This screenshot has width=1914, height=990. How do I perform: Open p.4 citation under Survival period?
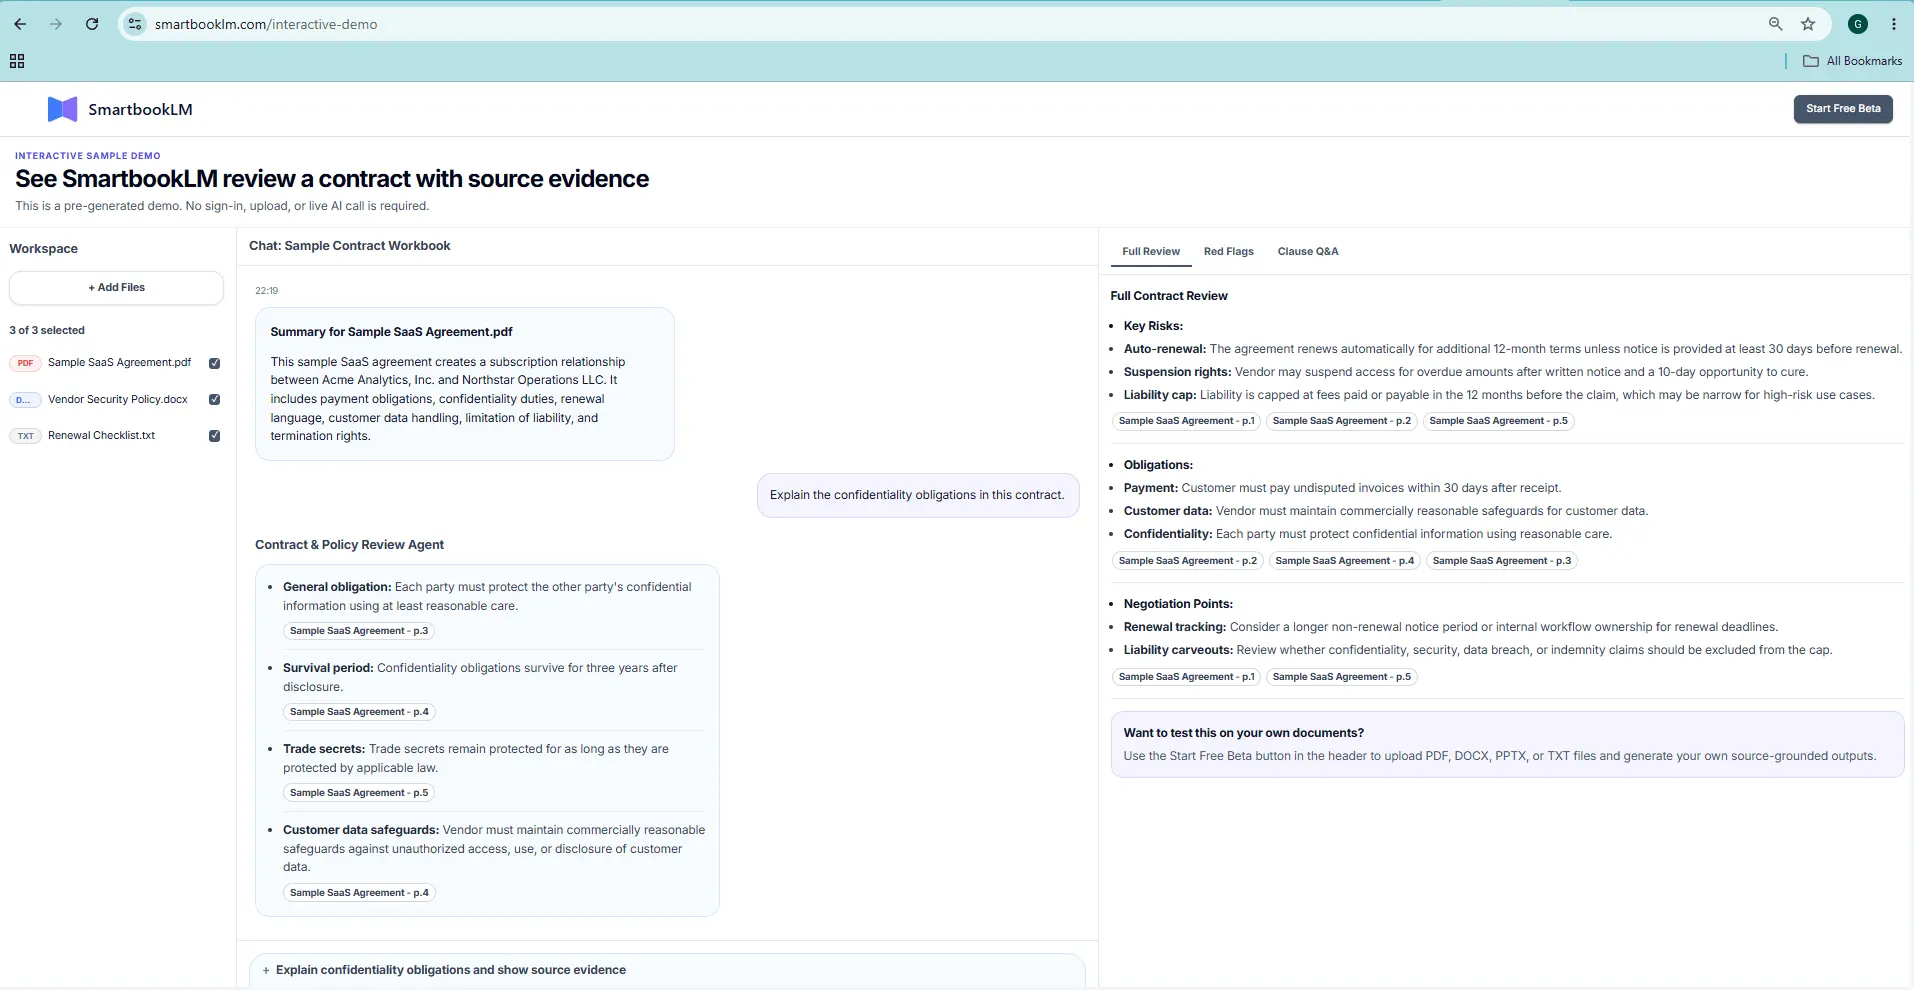click(x=359, y=712)
